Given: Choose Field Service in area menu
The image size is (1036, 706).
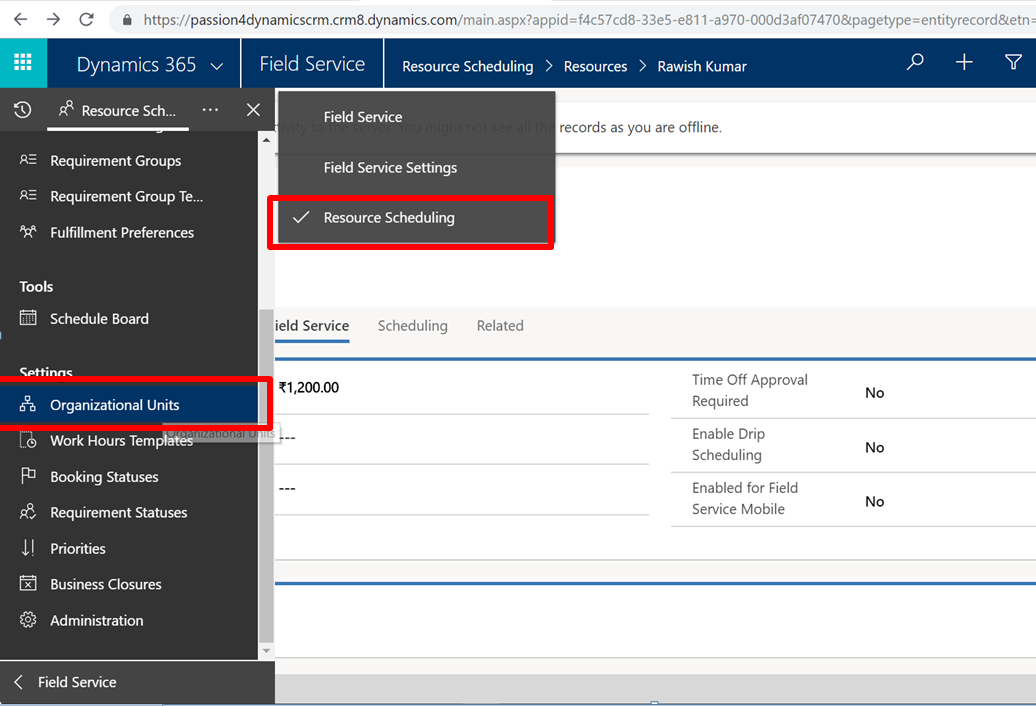Looking at the screenshot, I should (x=363, y=117).
